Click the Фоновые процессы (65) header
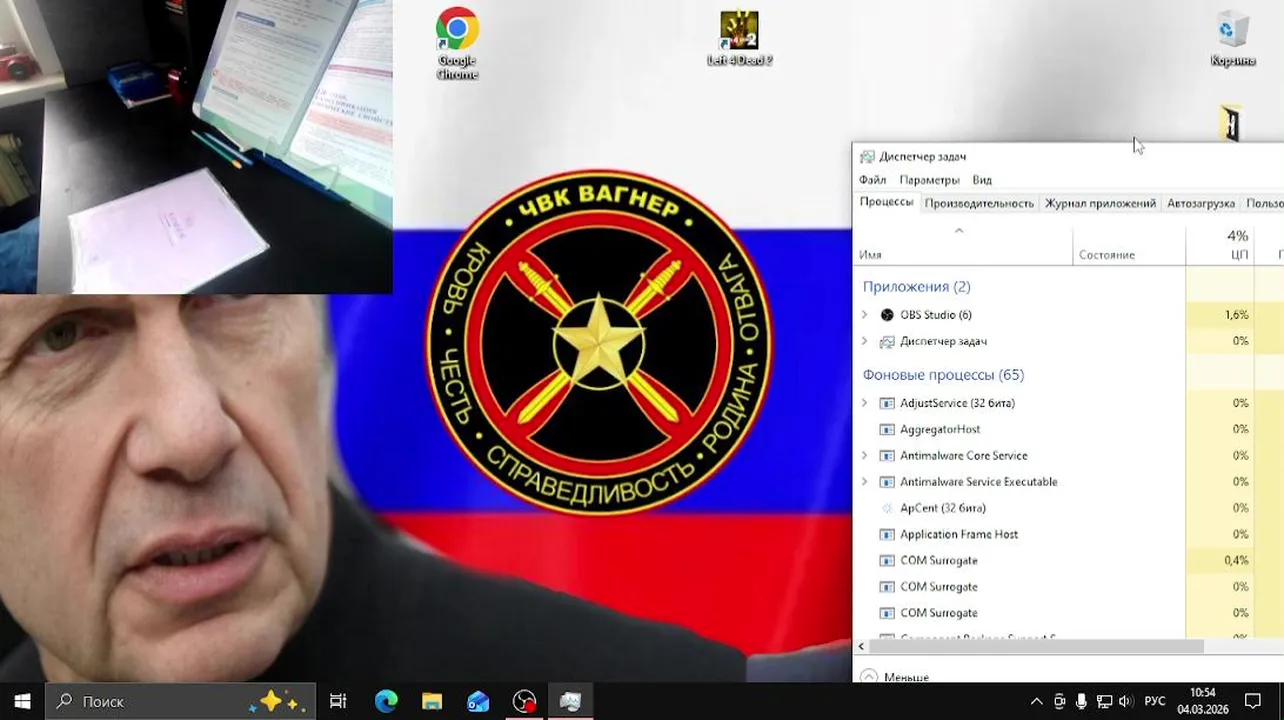Image resolution: width=1284 pixels, height=720 pixels. (943, 375)
